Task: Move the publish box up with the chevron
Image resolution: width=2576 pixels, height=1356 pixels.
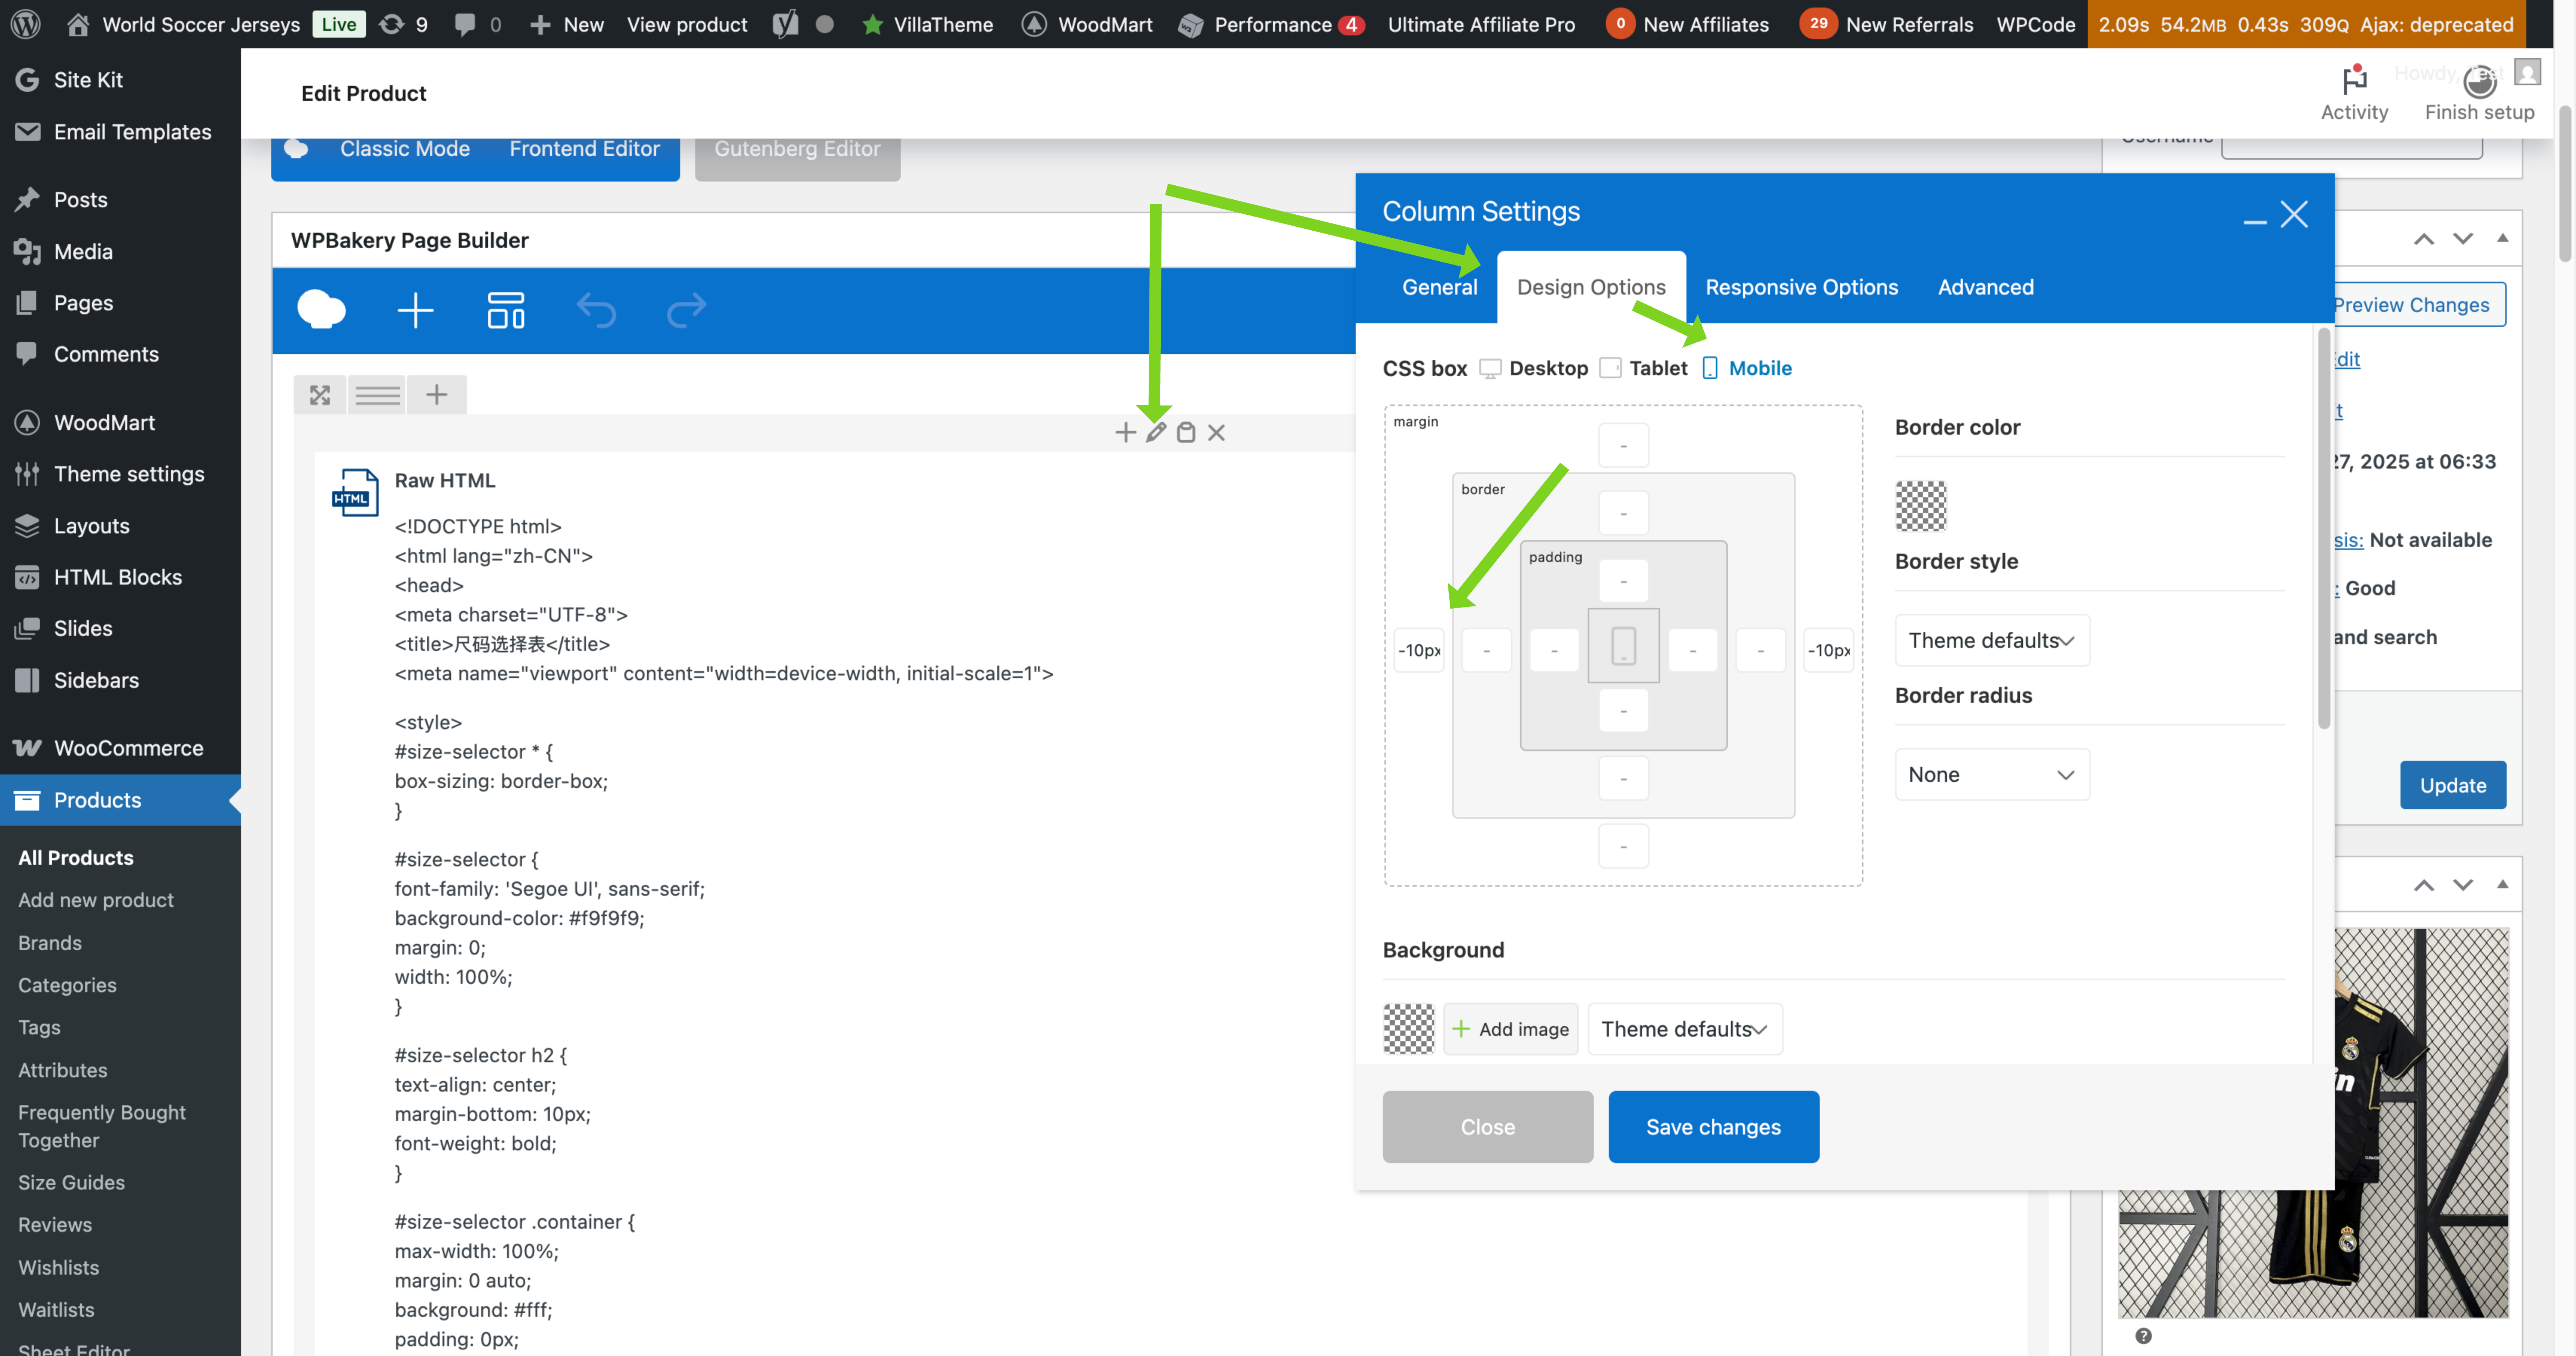Action: (2423, 239)
